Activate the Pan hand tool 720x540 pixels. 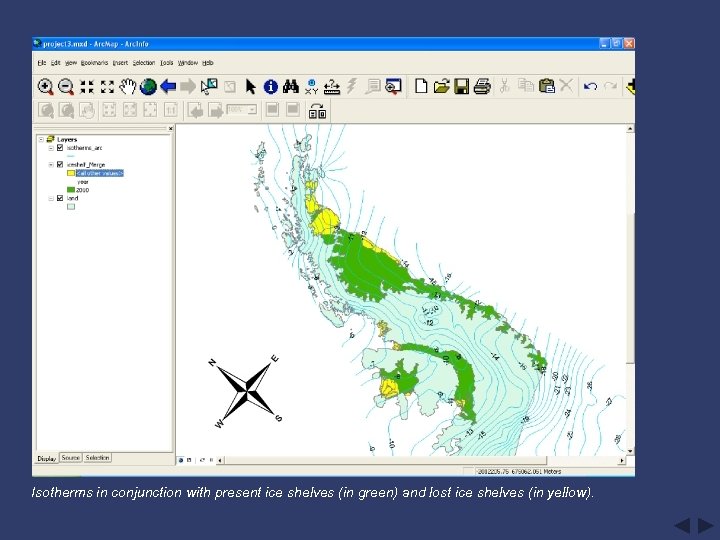click(x=128, y=86)
